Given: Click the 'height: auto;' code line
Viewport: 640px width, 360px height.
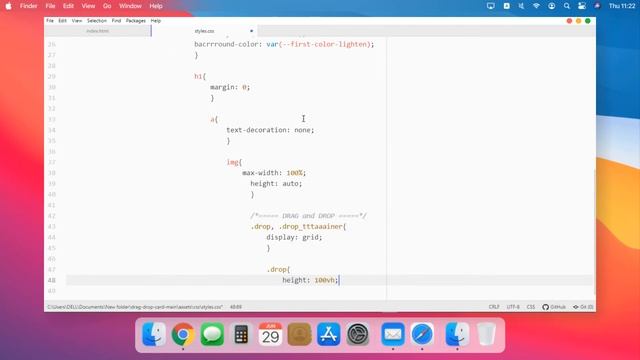Looking at the screenshot, I should [276, 184].
